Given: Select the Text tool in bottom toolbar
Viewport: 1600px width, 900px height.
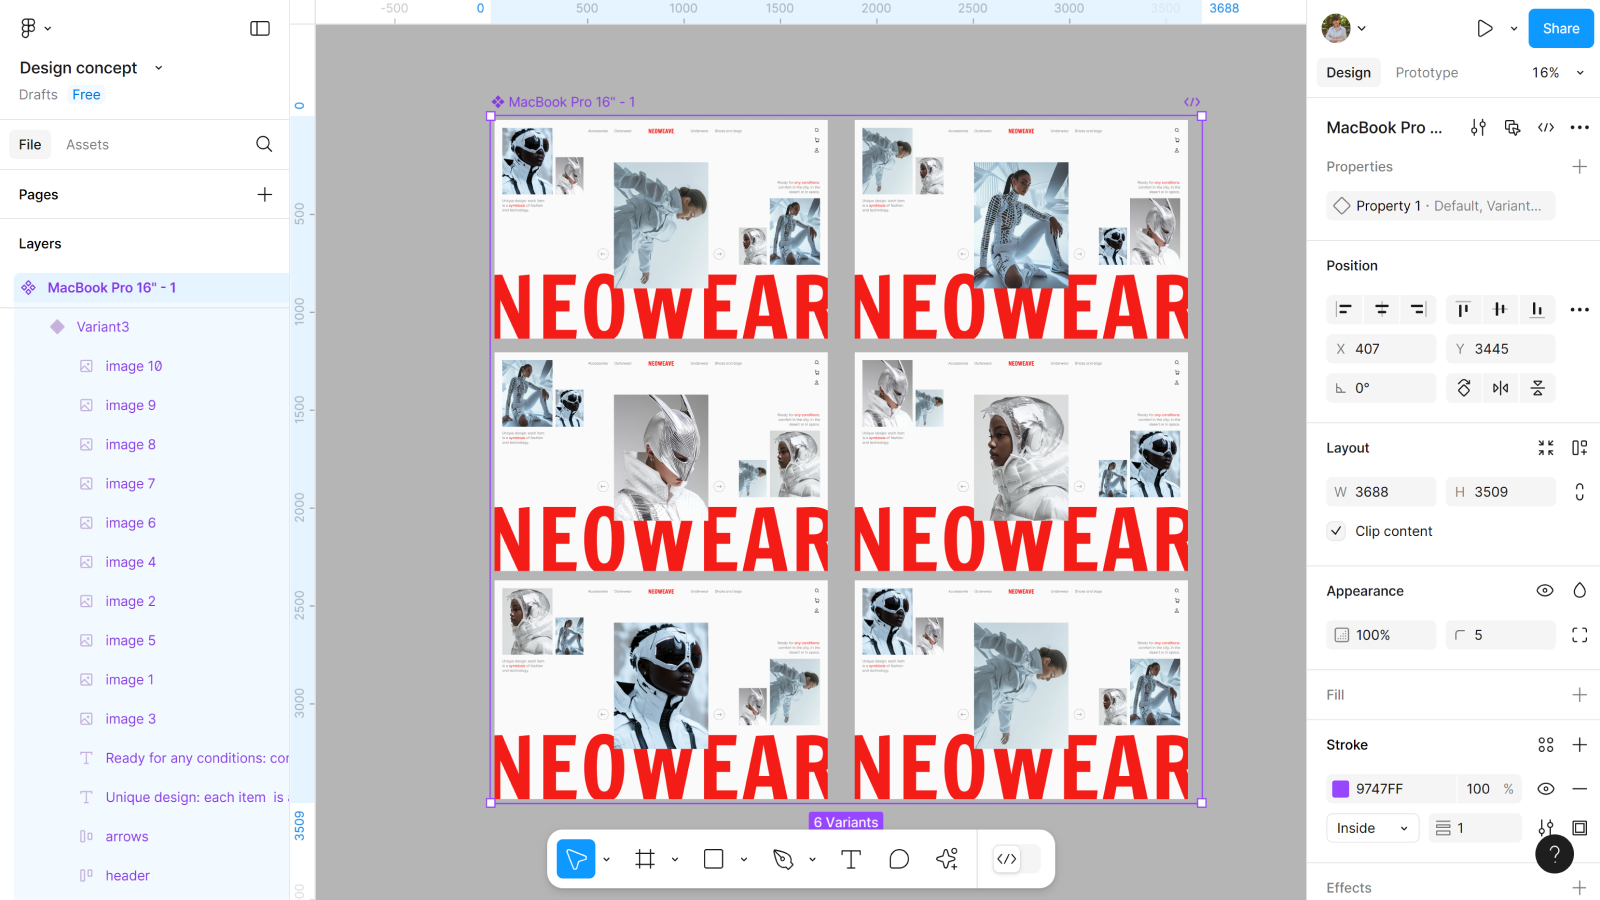Looking at the screenshot, I should click(851, 859).
